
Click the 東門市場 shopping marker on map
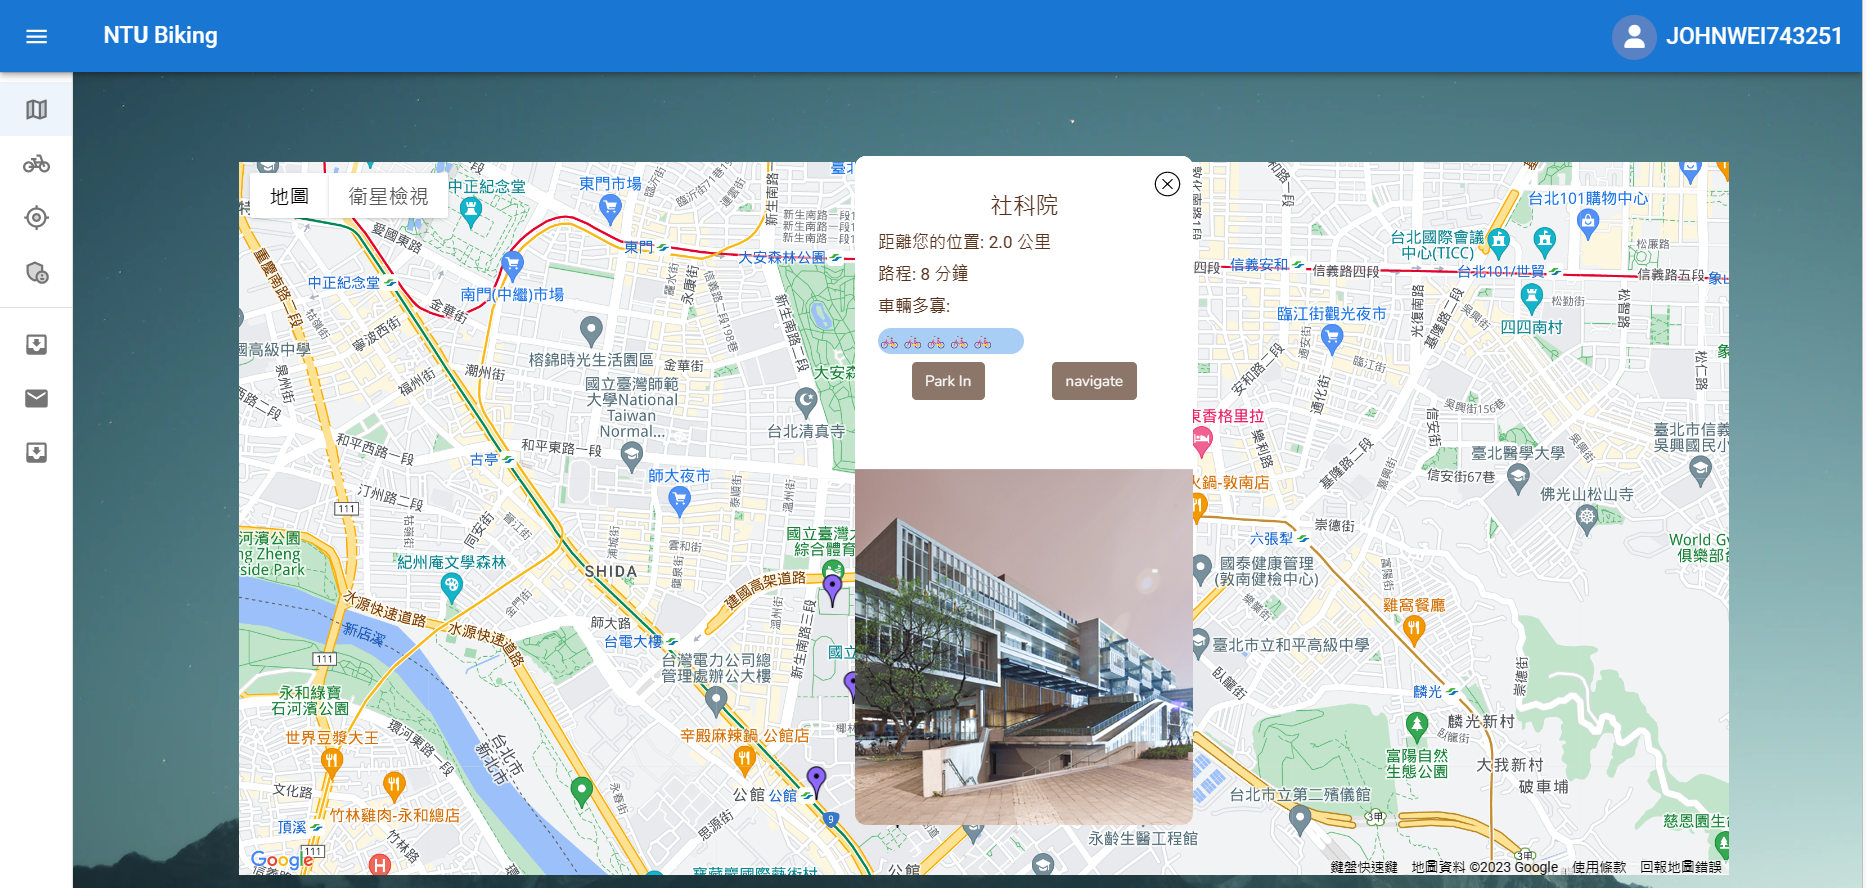610,208
